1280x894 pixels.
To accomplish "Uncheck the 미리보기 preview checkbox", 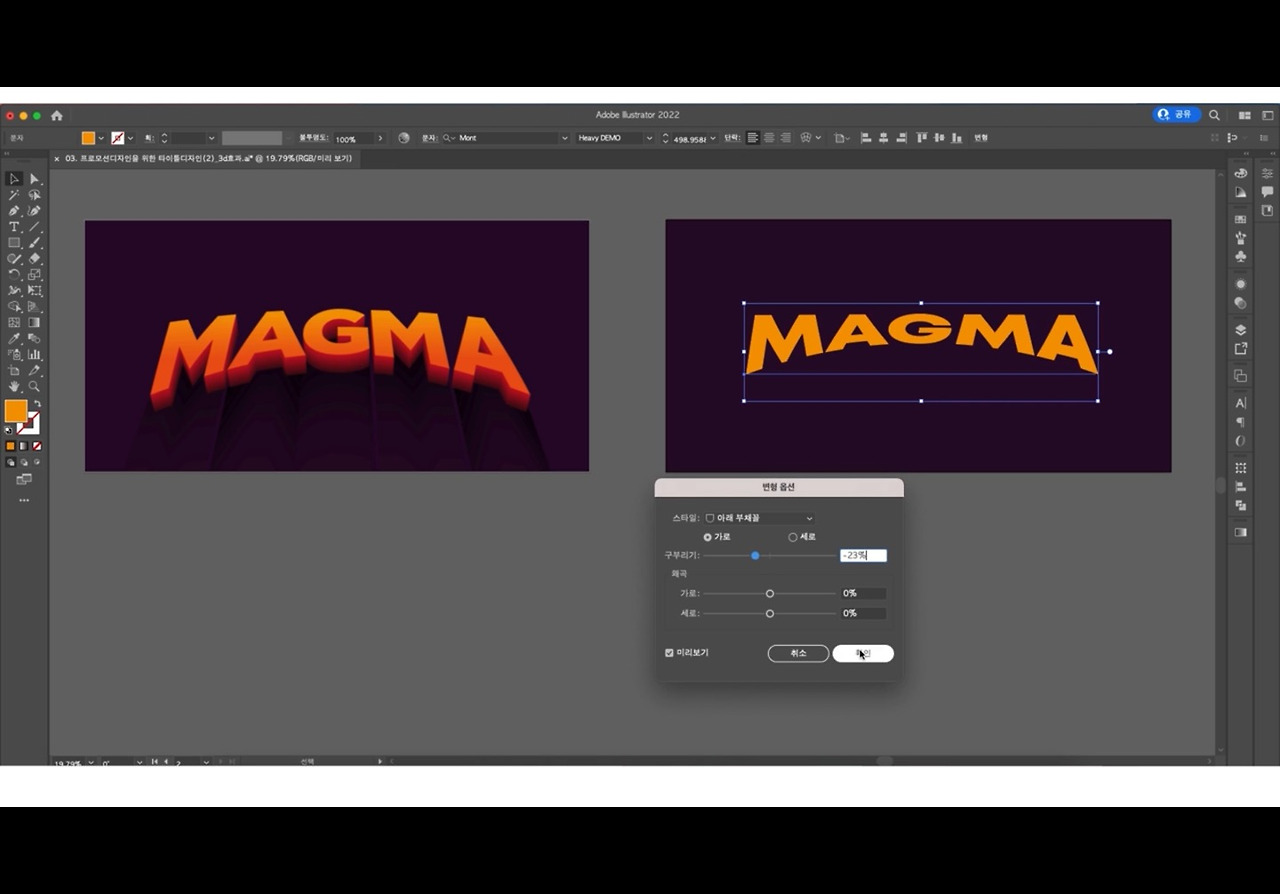I will (670, 653).
